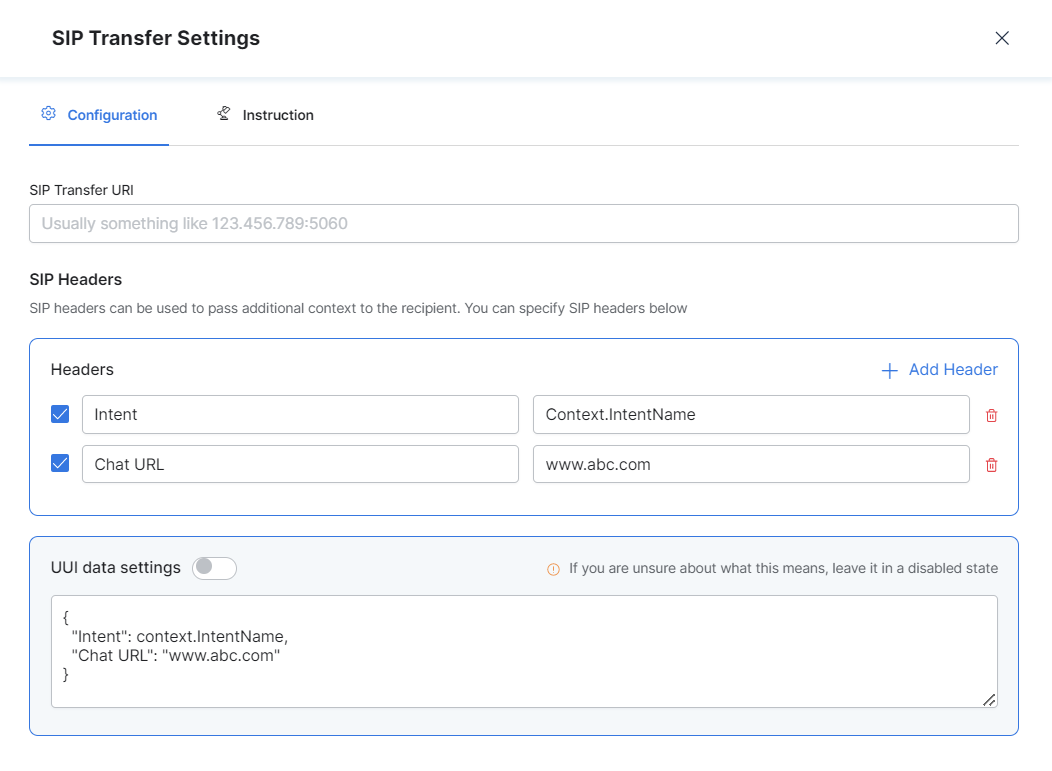Select the Intent header name field

click(x=300, y=414)
